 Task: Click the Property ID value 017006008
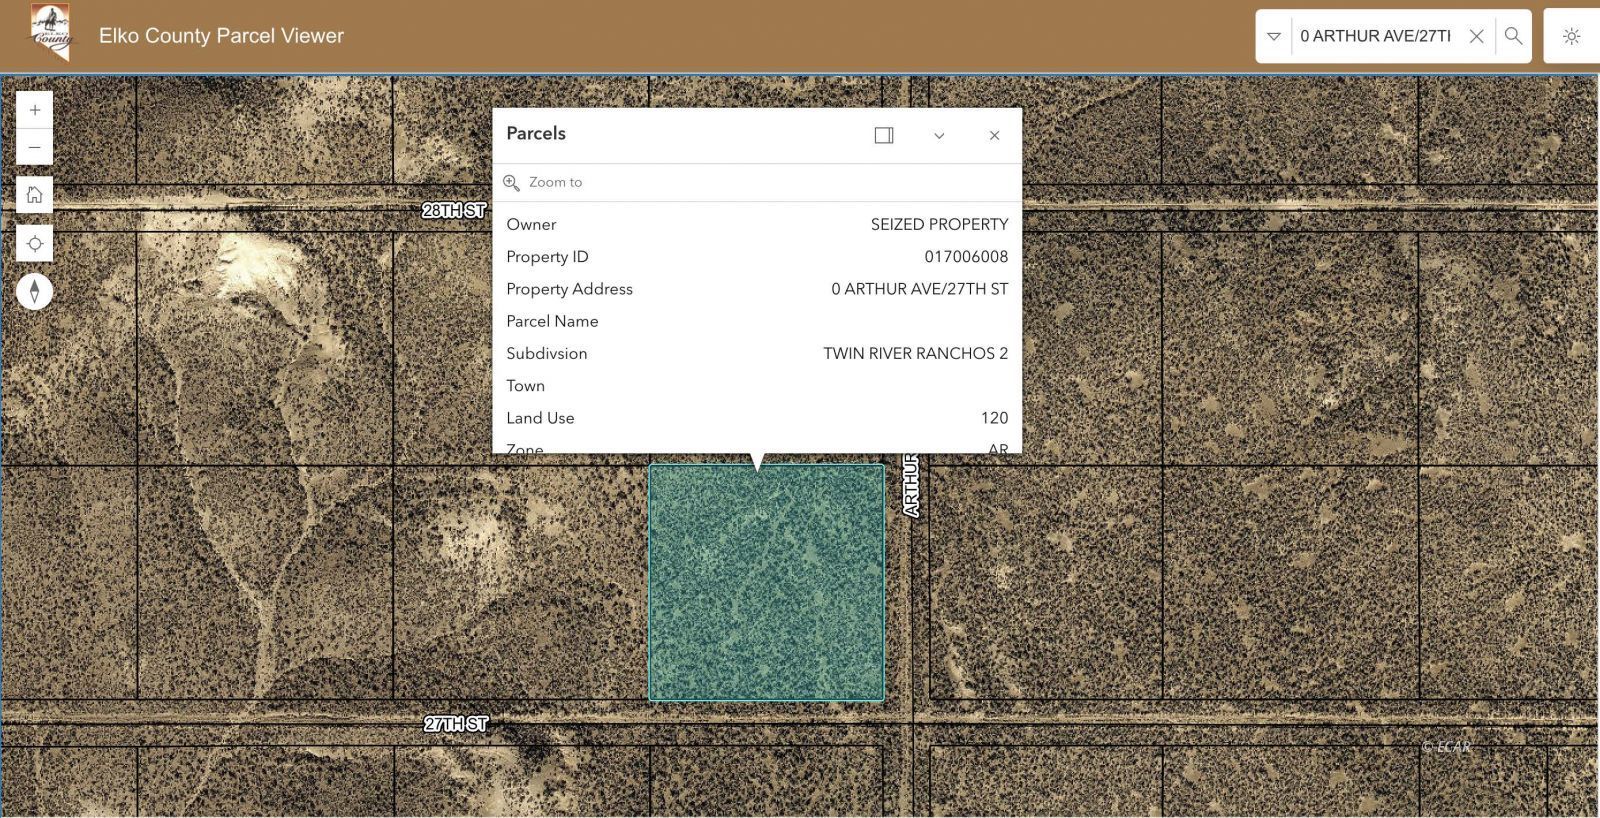pos(965,257)
